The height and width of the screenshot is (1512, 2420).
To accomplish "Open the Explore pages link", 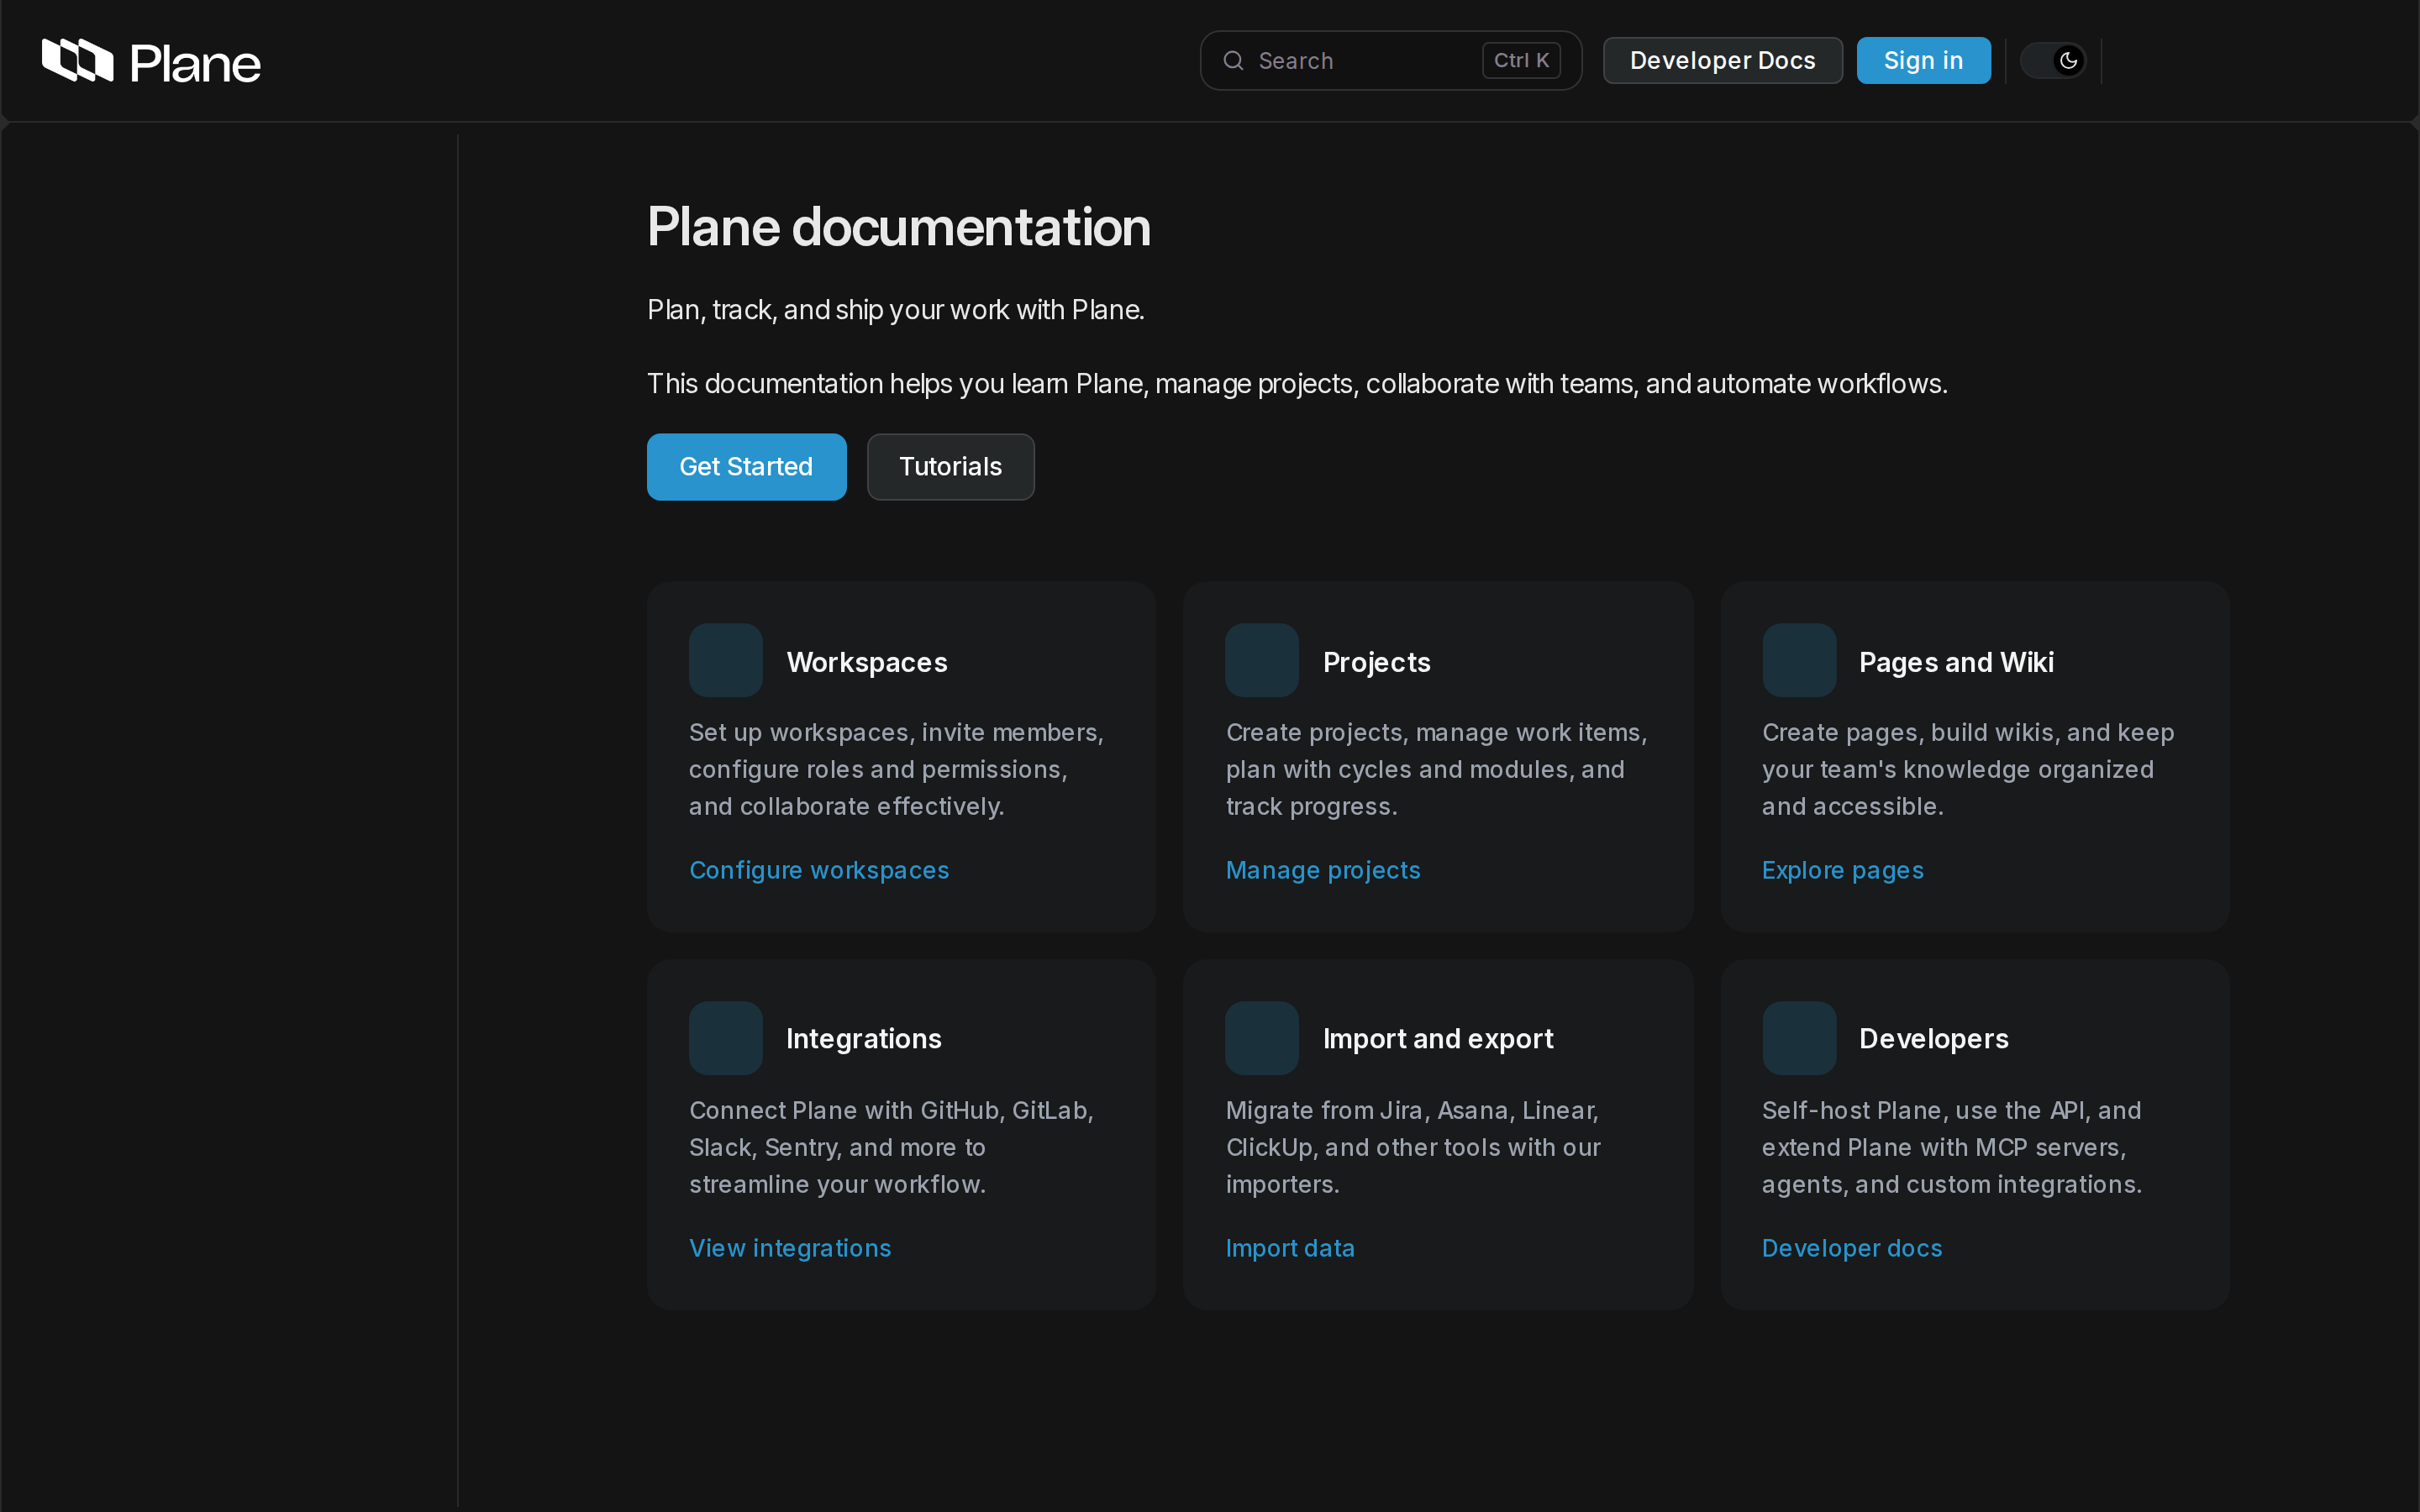I will click(1842, 870).
